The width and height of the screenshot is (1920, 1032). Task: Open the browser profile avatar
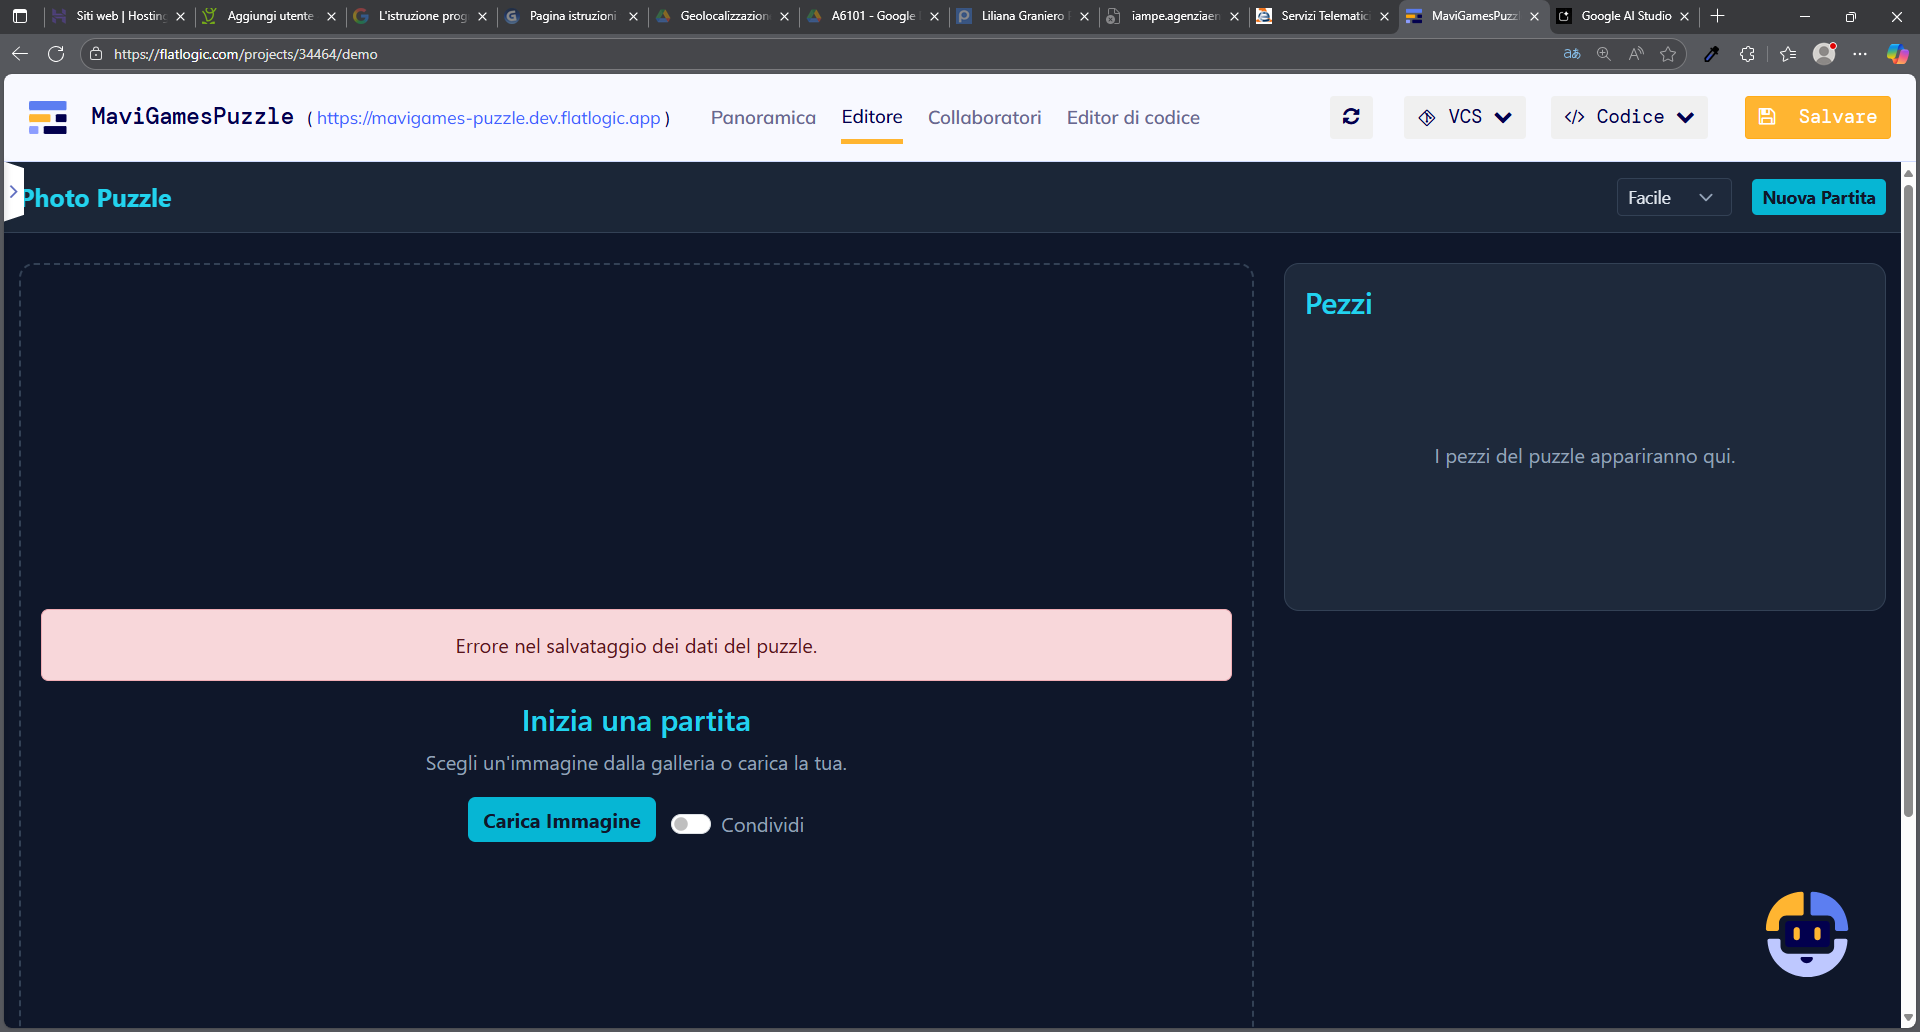[1824, 54]
